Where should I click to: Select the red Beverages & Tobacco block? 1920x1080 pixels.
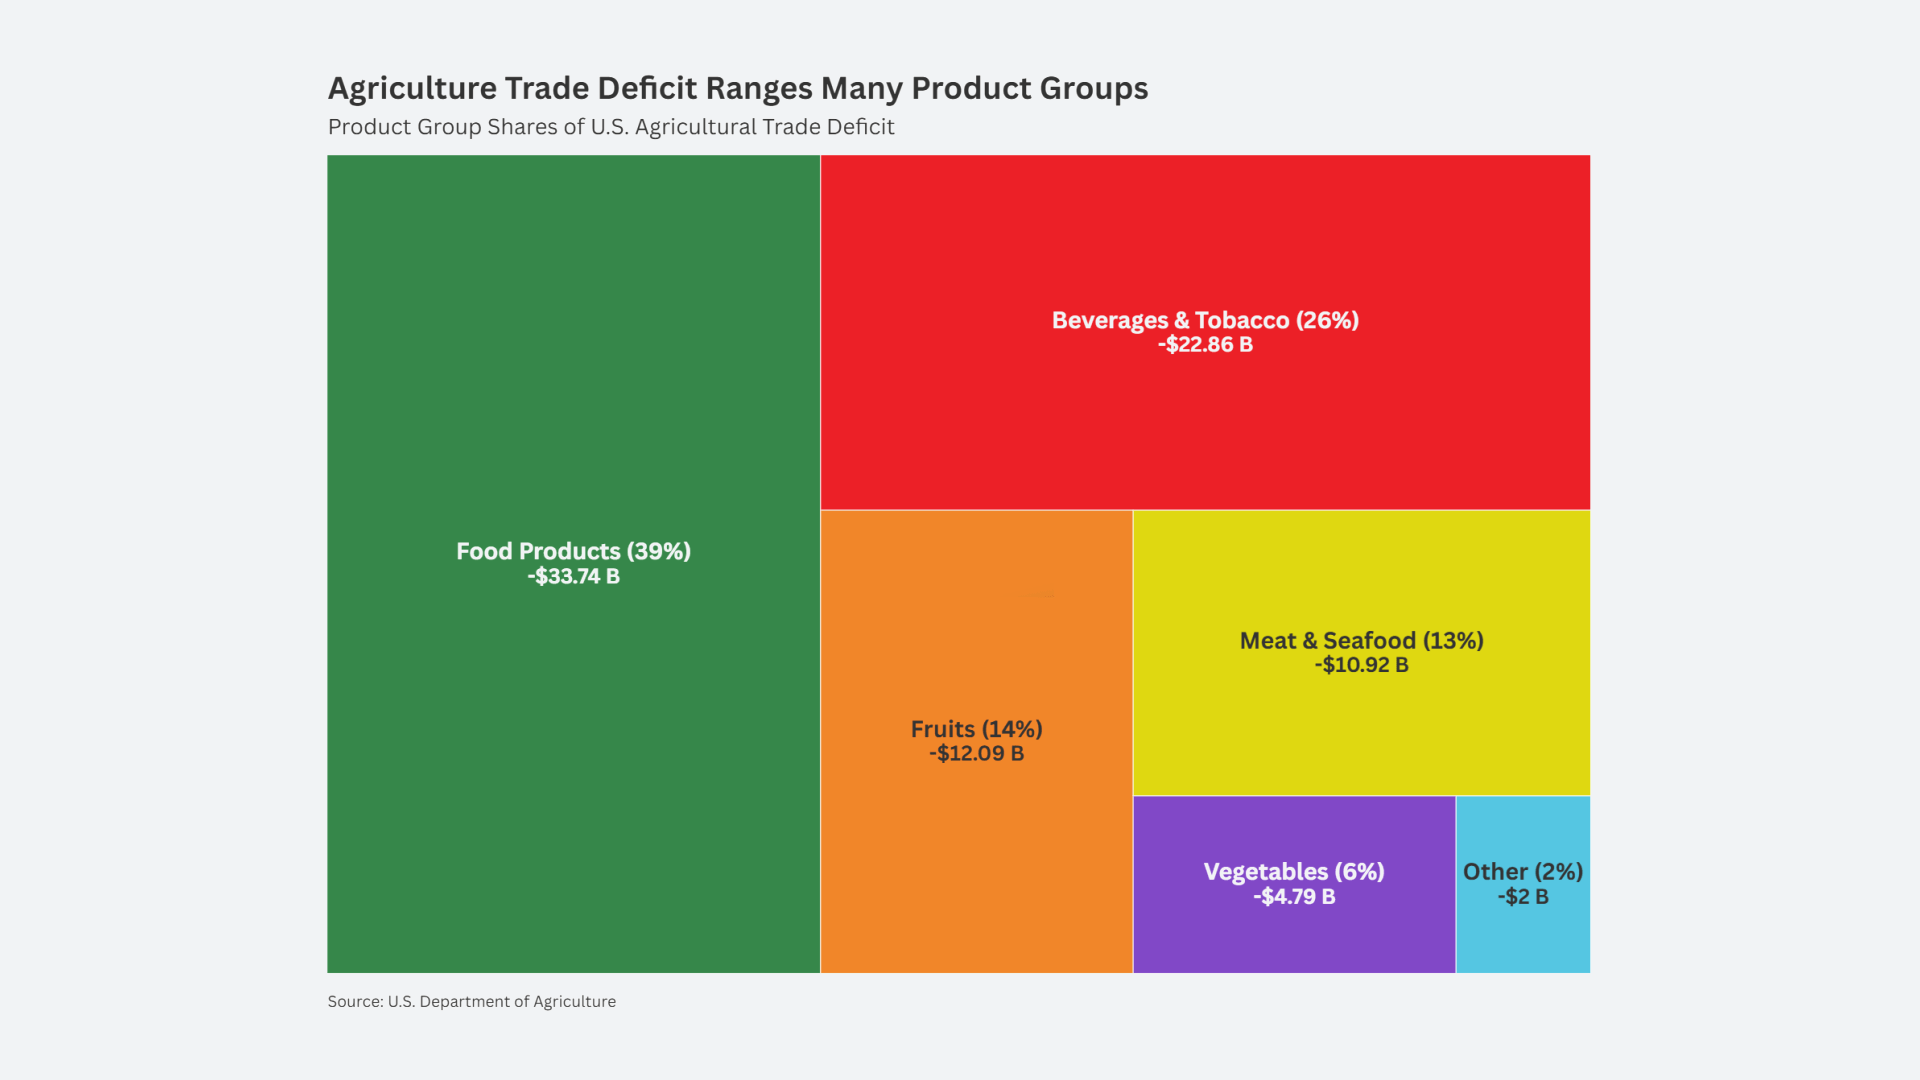[x=1205, y=332]
